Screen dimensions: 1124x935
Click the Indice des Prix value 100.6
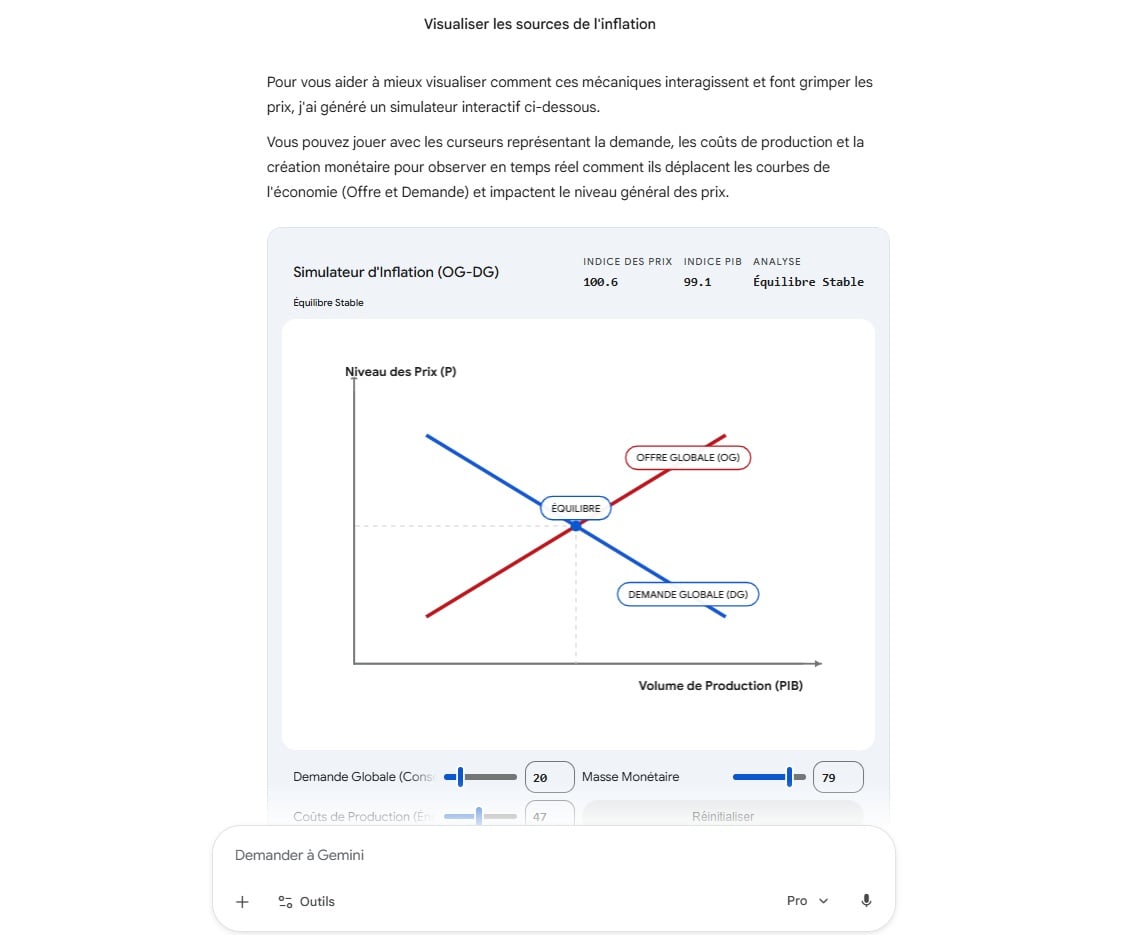pyautogui.click(x=600, y=282)
